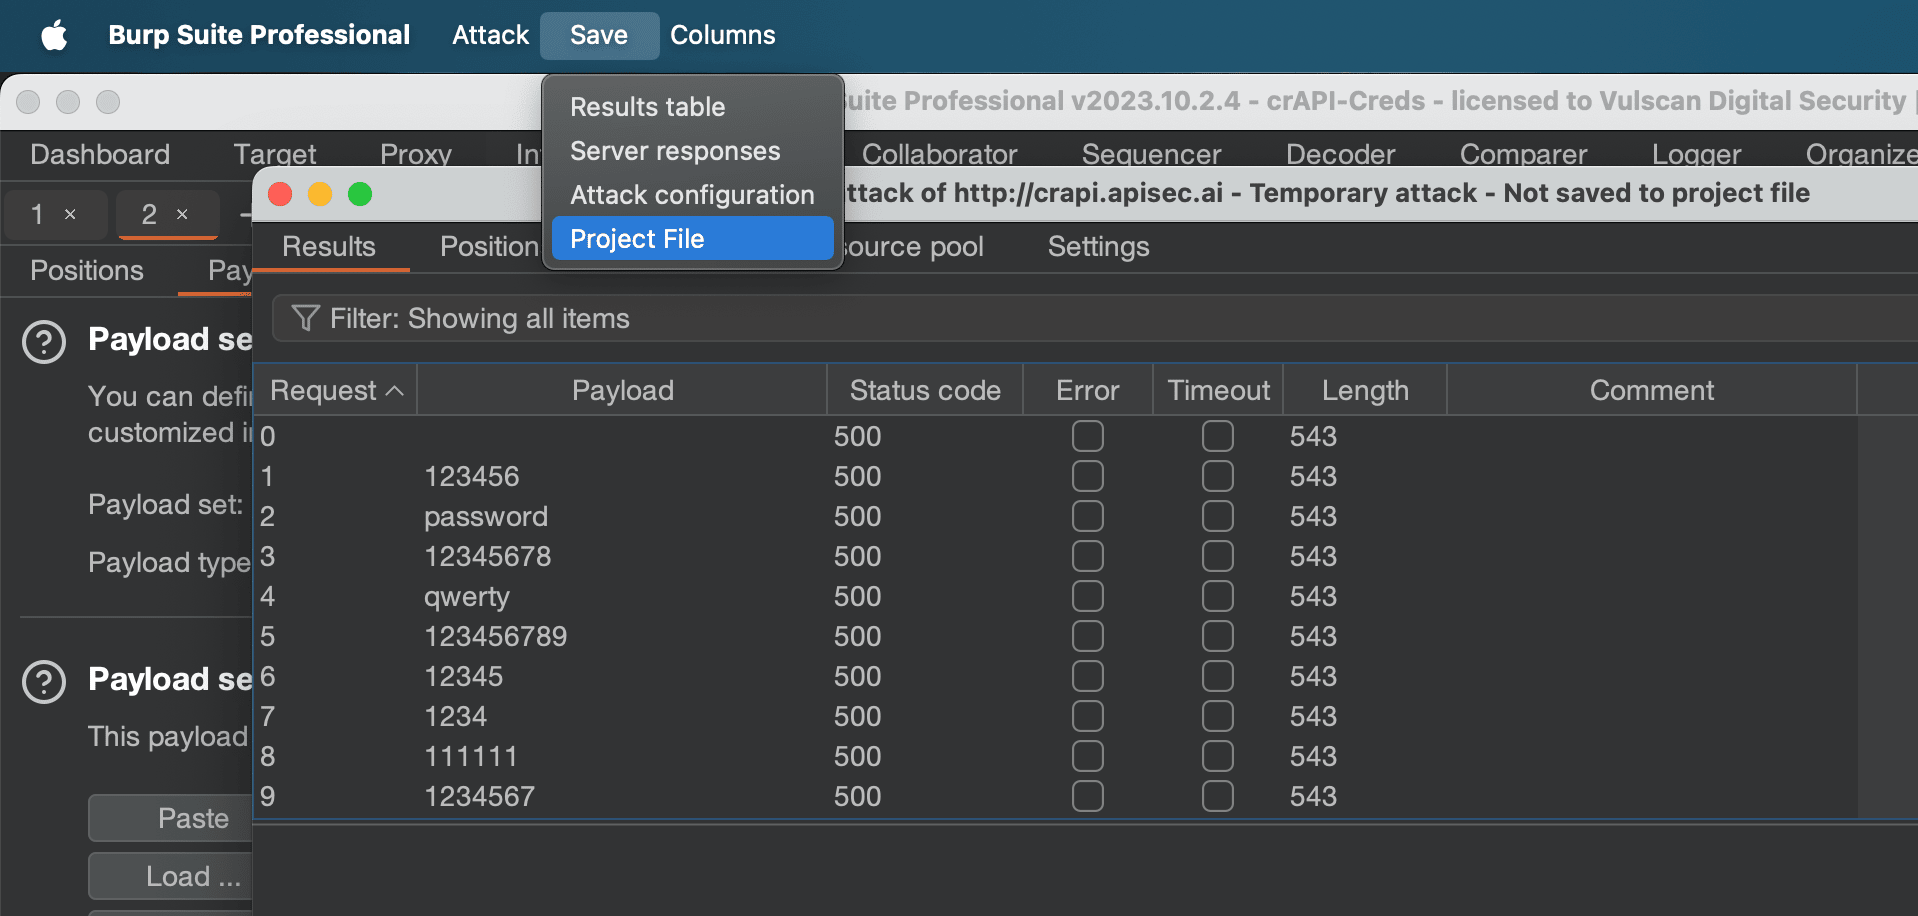Viewport: 1918px width, 916px height.
Task: Select row with payload 12345
Action: pos(1056,677)
